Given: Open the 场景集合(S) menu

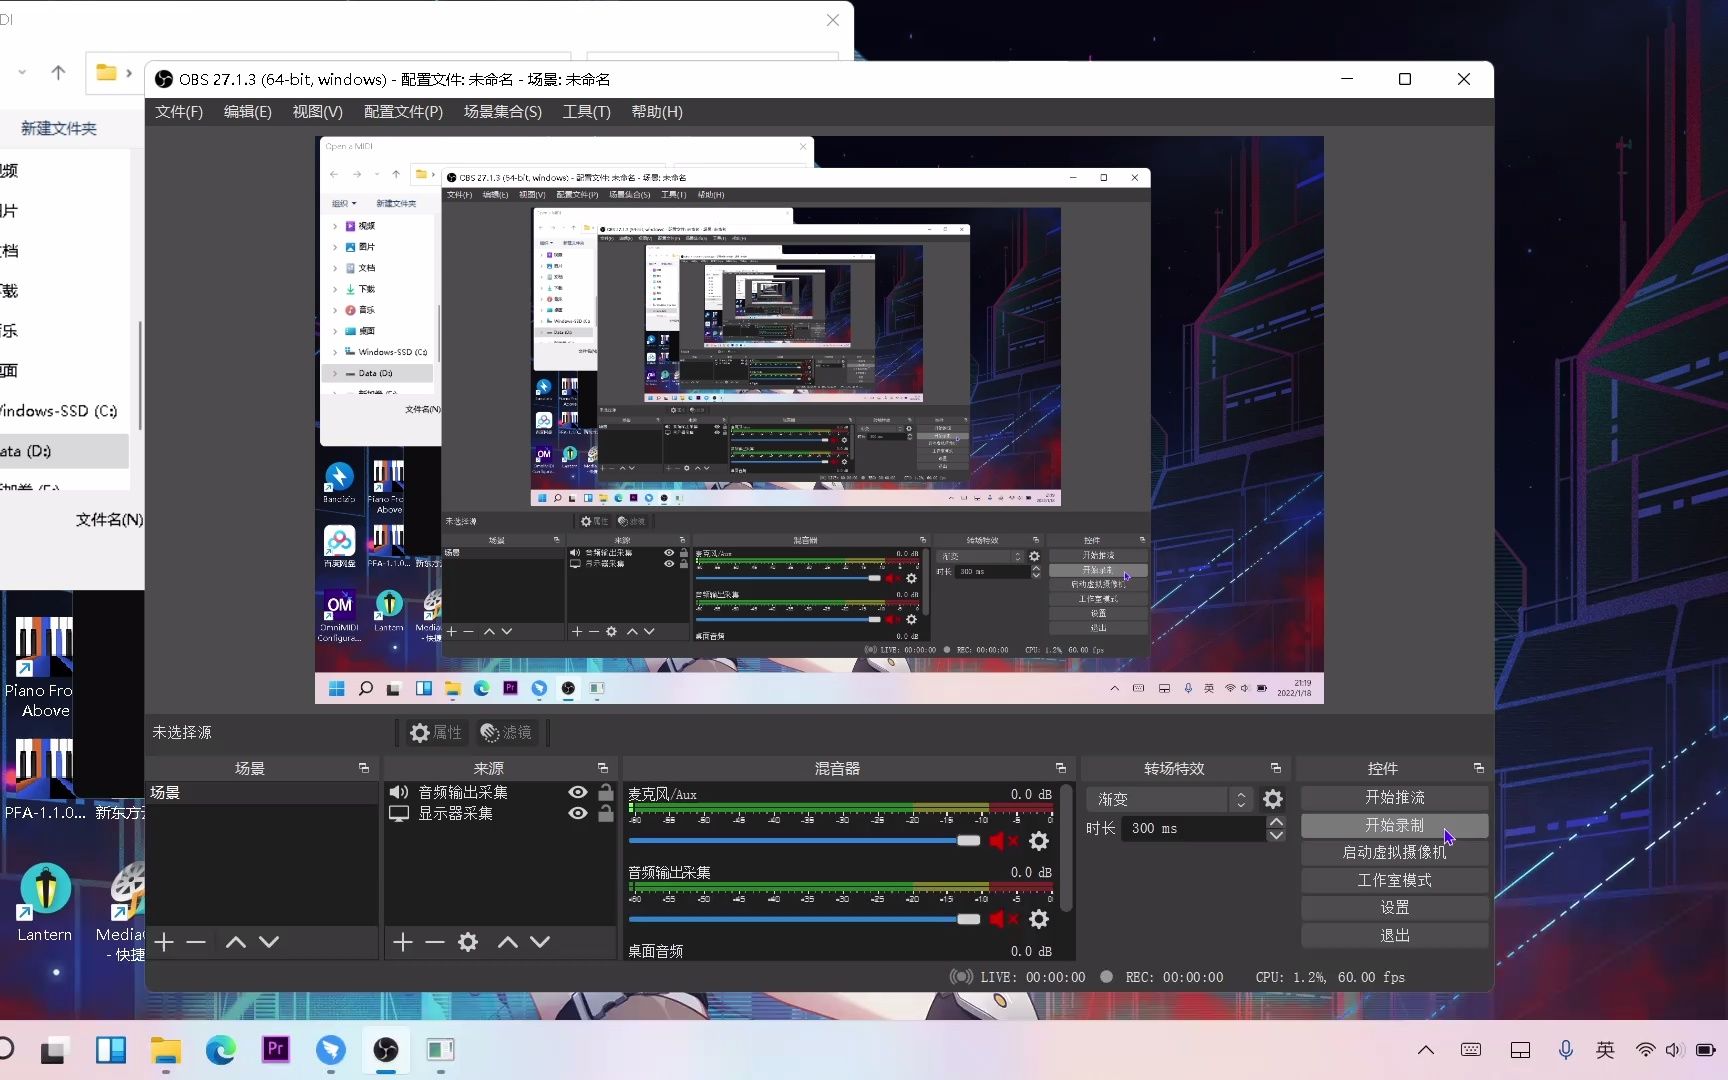Looking at the screenshot, I should 503,112.
